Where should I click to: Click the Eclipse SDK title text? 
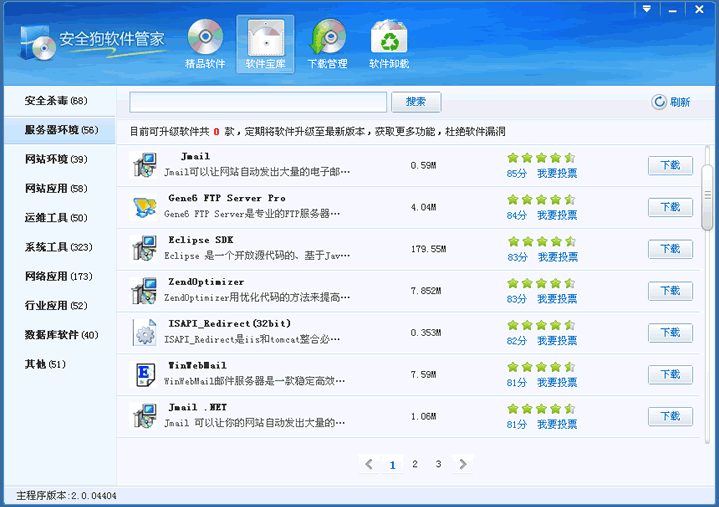[201, 240]
